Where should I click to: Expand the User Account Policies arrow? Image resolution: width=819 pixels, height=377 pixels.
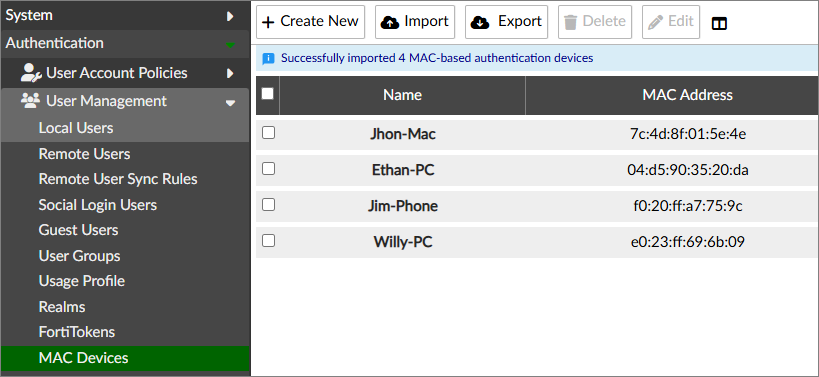coord(230,73)
